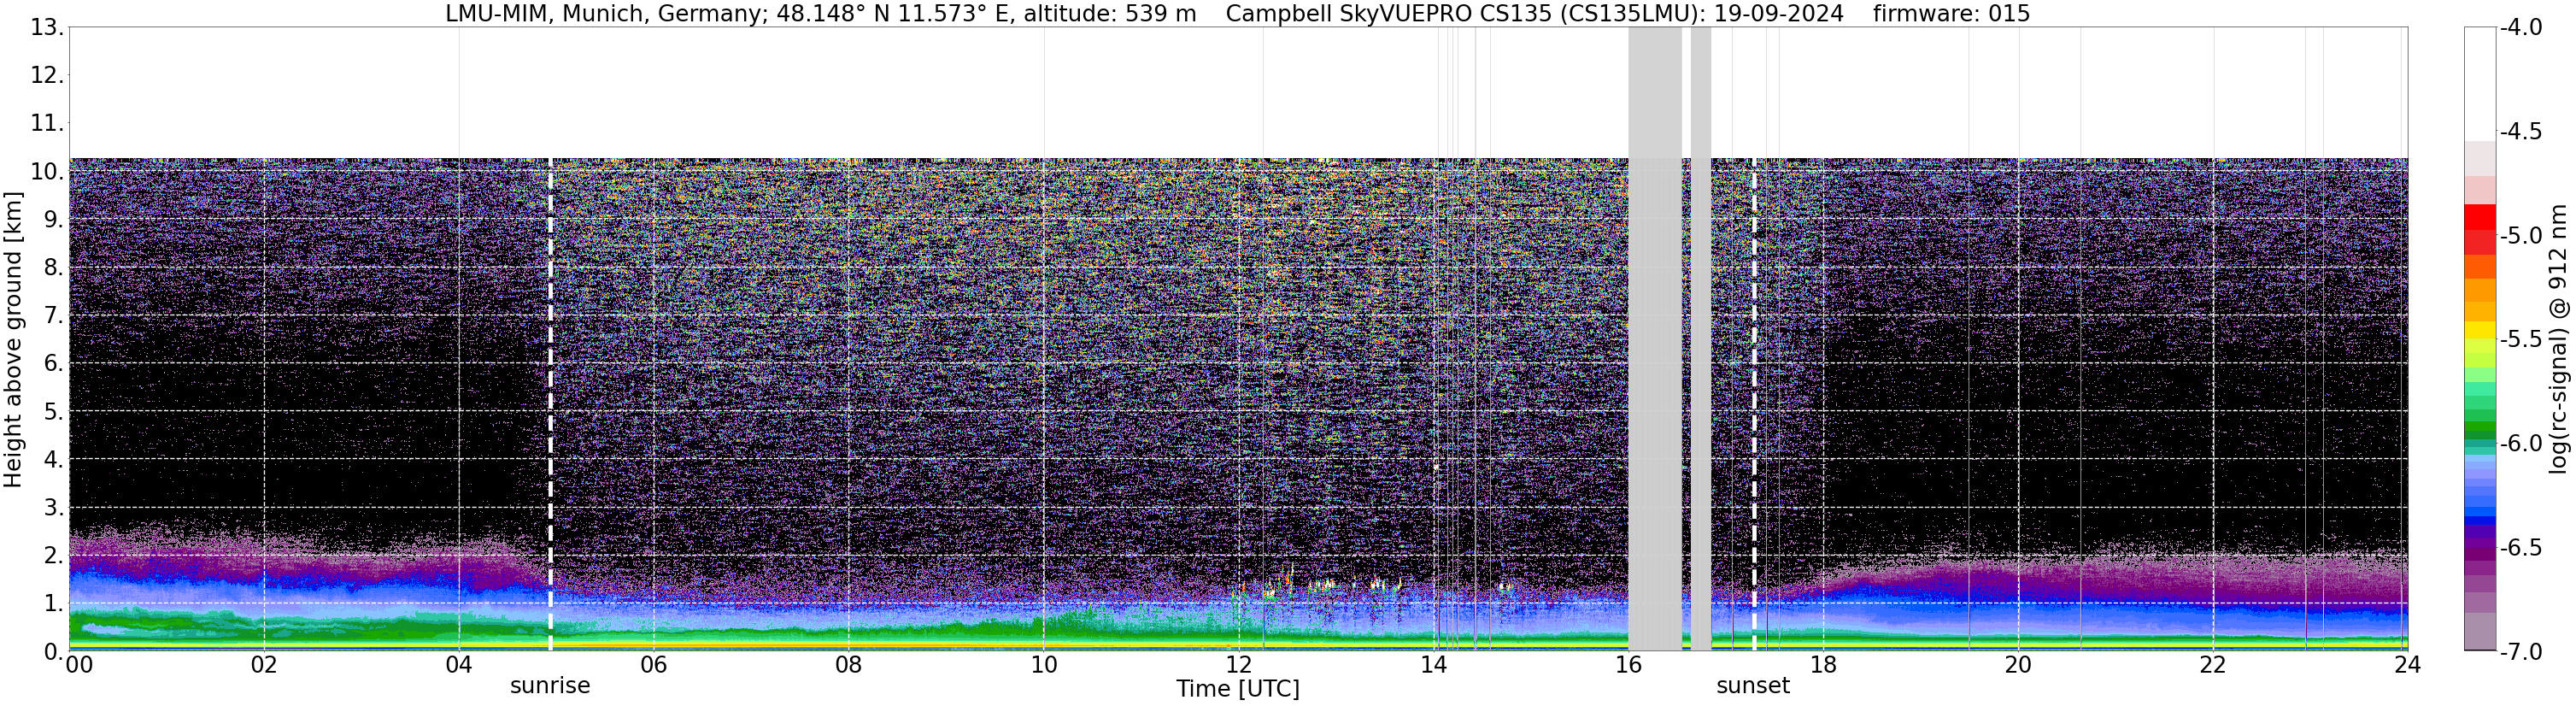
Task: Click the '3.' height tick label
Action: (x=54, y=507)
